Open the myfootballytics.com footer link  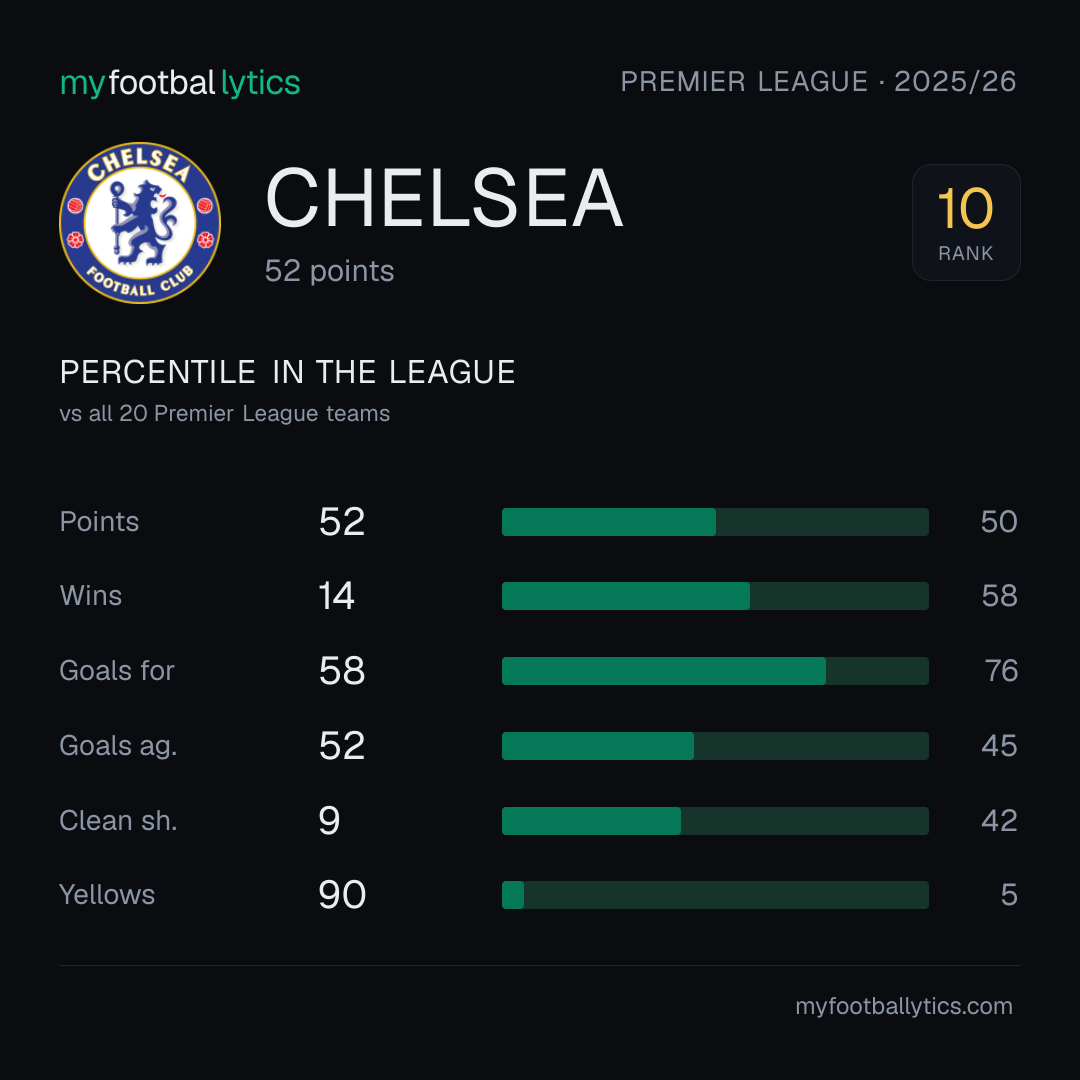[x=904, y=1006]
